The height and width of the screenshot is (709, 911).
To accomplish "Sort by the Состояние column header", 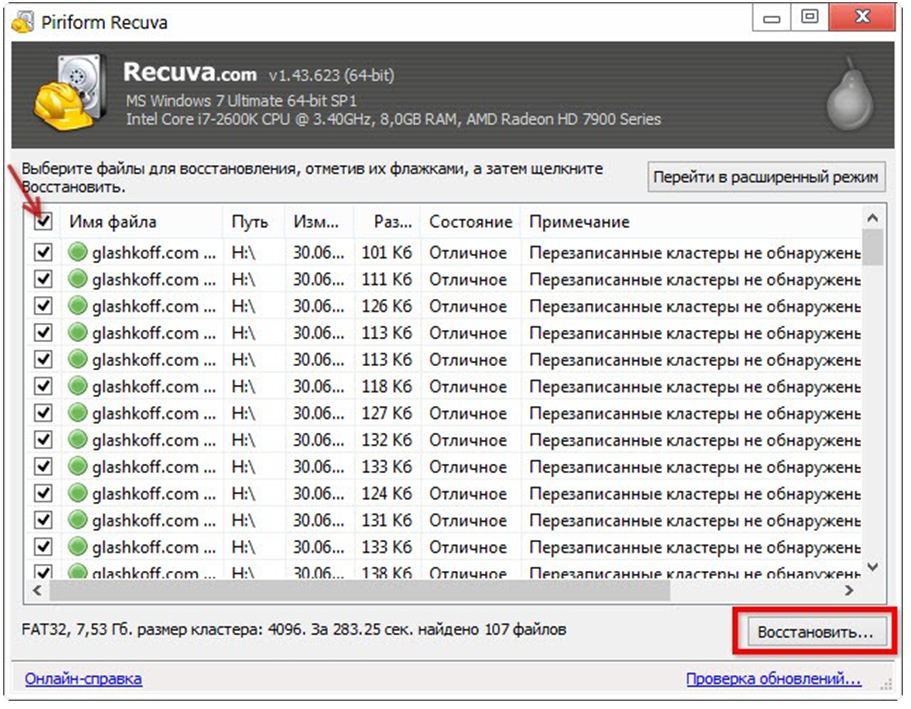I will (x=471, y=221).
